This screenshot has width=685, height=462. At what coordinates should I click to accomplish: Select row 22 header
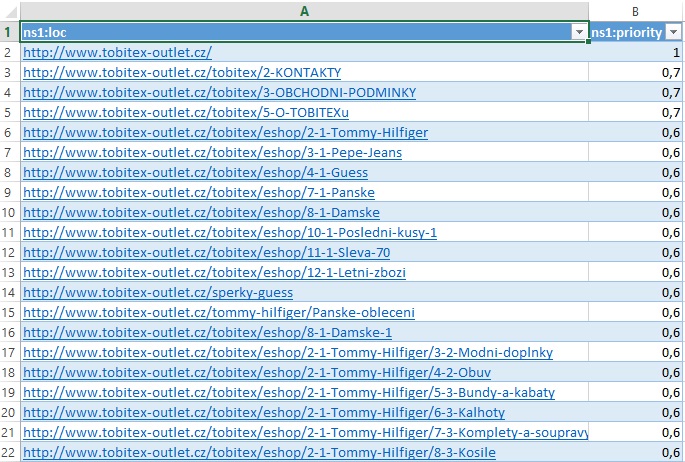point(10,453)
